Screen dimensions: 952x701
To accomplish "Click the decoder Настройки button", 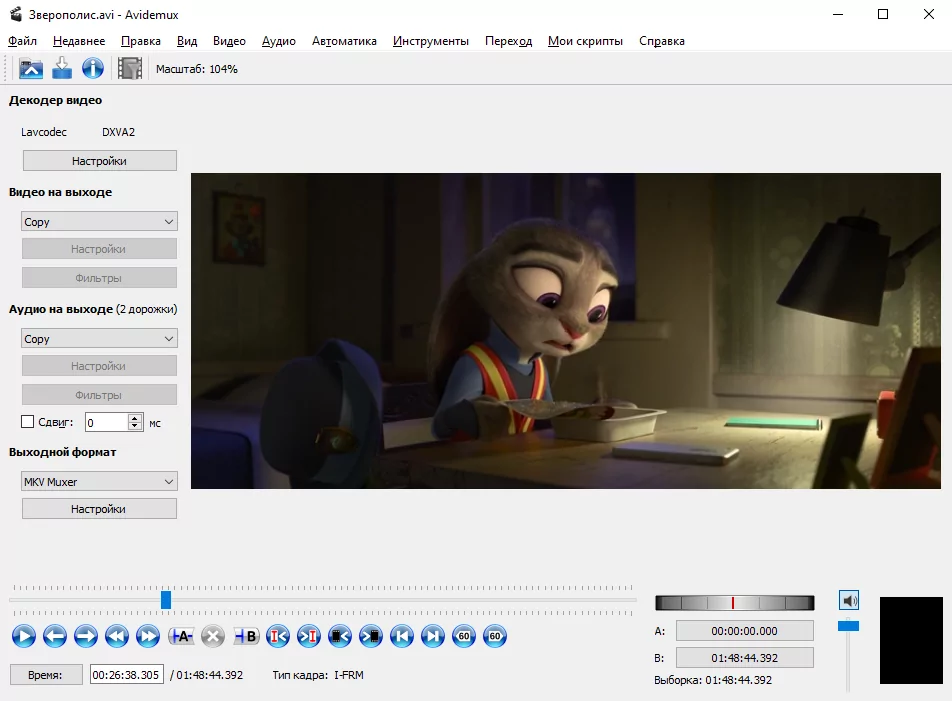I will 100,161.
